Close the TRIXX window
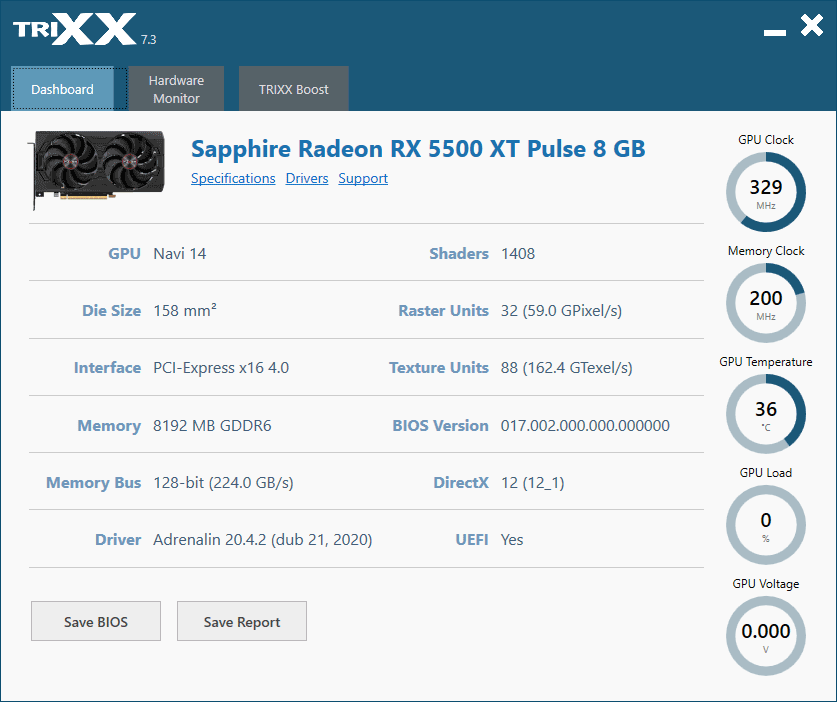The width and height of the screenshot is (837, 702). coord(812,25)
